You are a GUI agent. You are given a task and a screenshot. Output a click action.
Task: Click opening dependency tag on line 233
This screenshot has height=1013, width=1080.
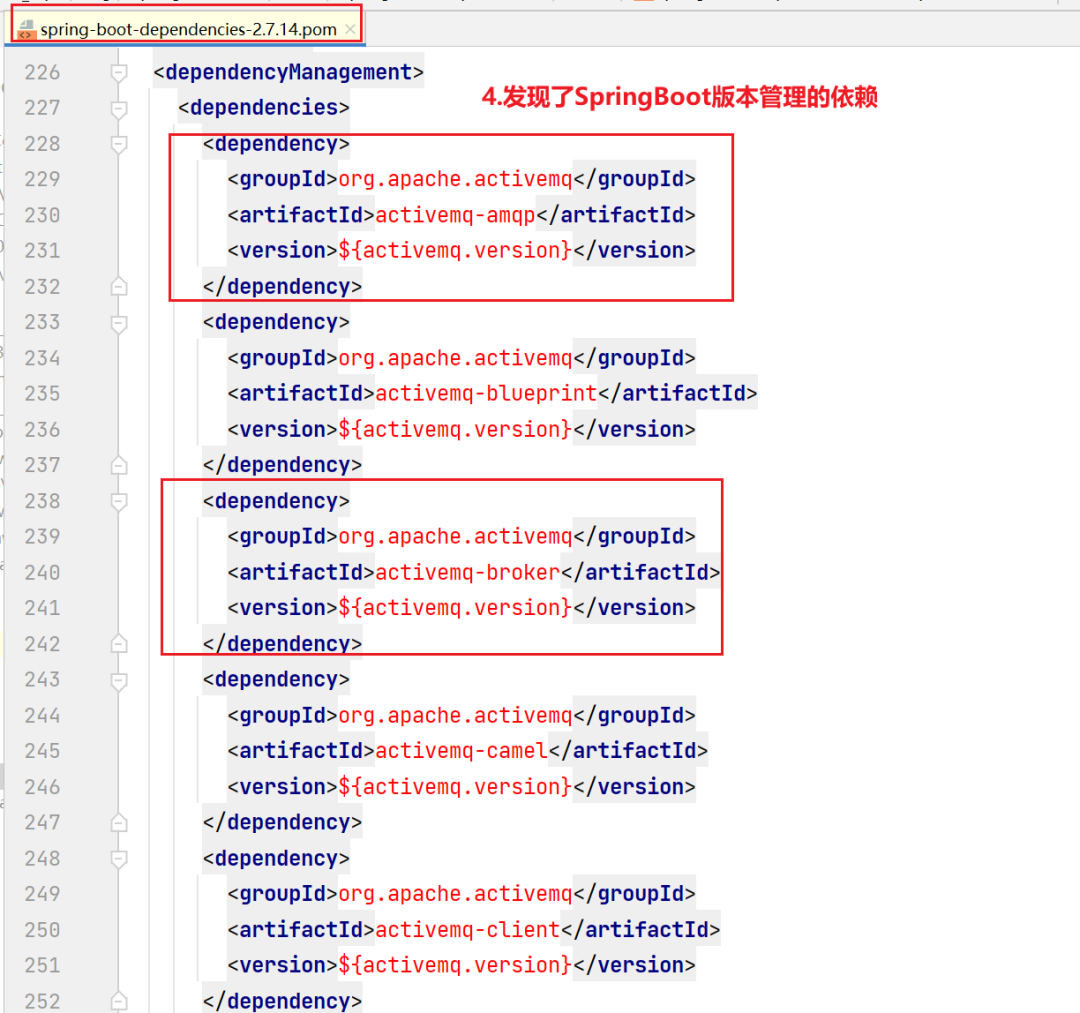pos(276,322)
